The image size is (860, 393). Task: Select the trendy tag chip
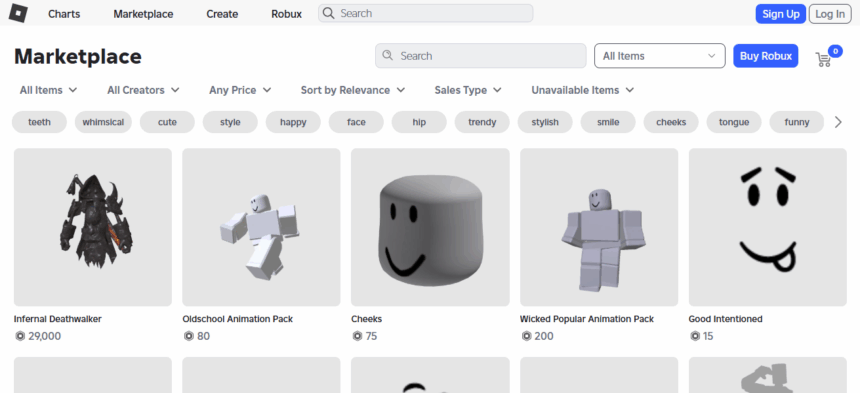(x=482, y=122)
